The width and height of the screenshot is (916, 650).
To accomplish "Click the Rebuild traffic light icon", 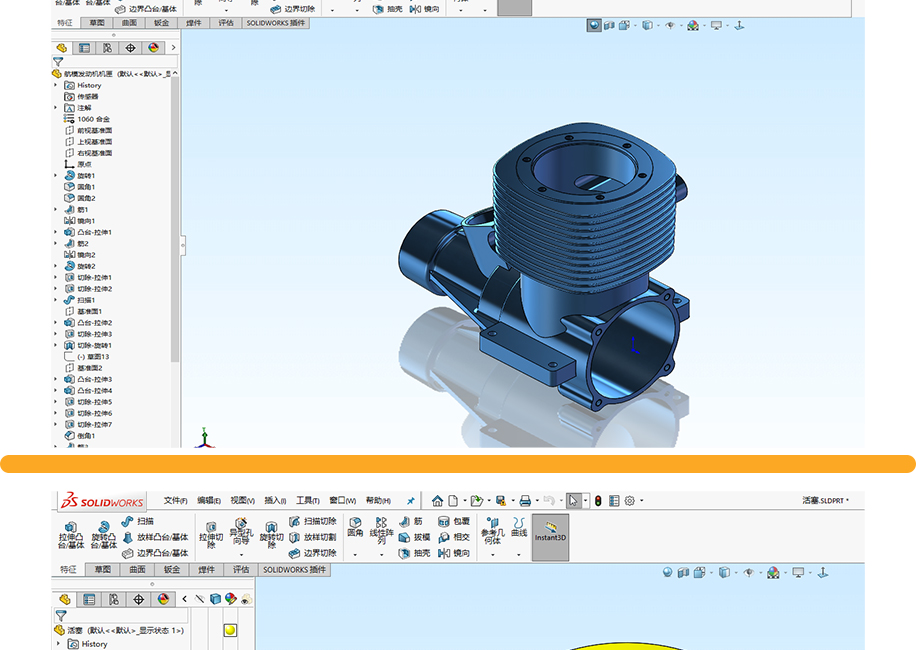I will coord(598,500).
